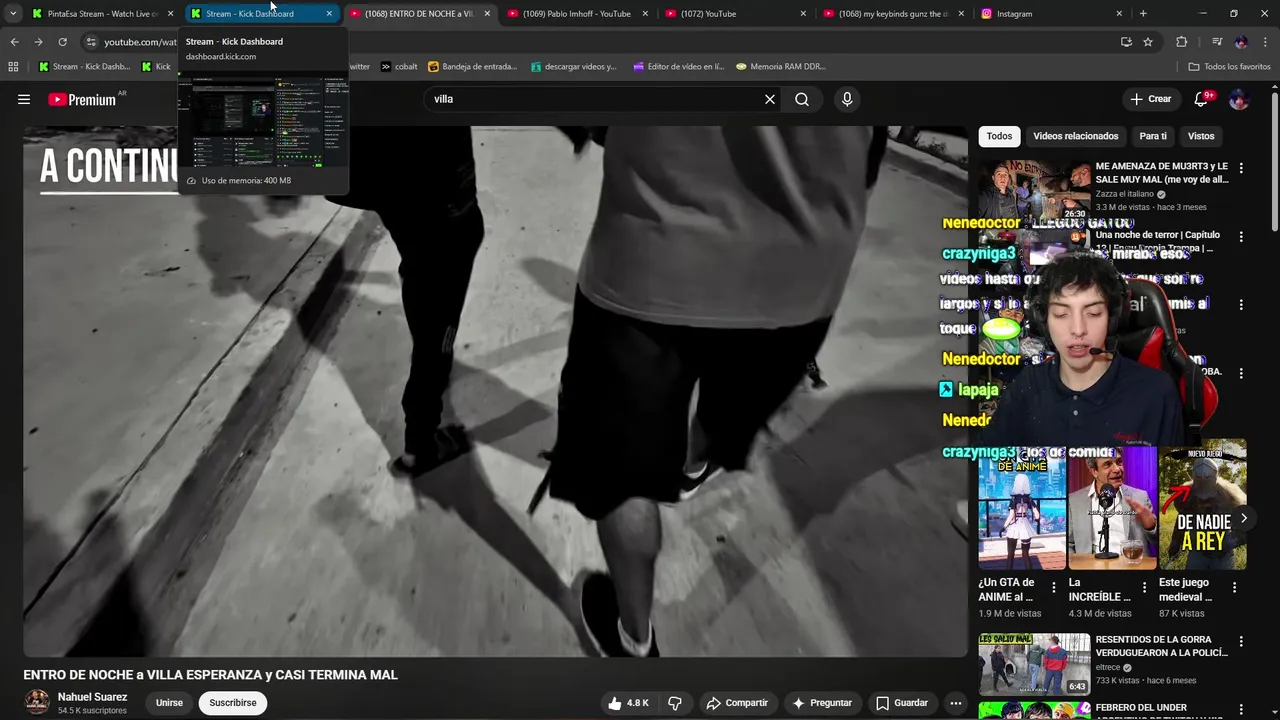Click the Guardar button
This screenshot has width=1280, height=720.
pos(902,703)
